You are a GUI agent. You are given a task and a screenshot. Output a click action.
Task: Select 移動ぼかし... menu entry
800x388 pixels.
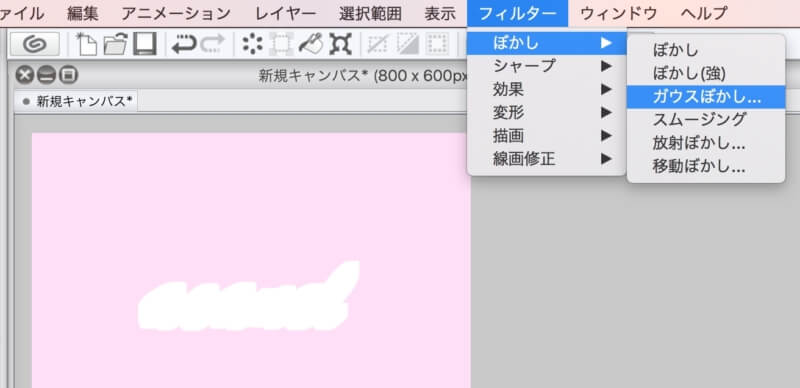pyautogui.click(x=706, y=166)
